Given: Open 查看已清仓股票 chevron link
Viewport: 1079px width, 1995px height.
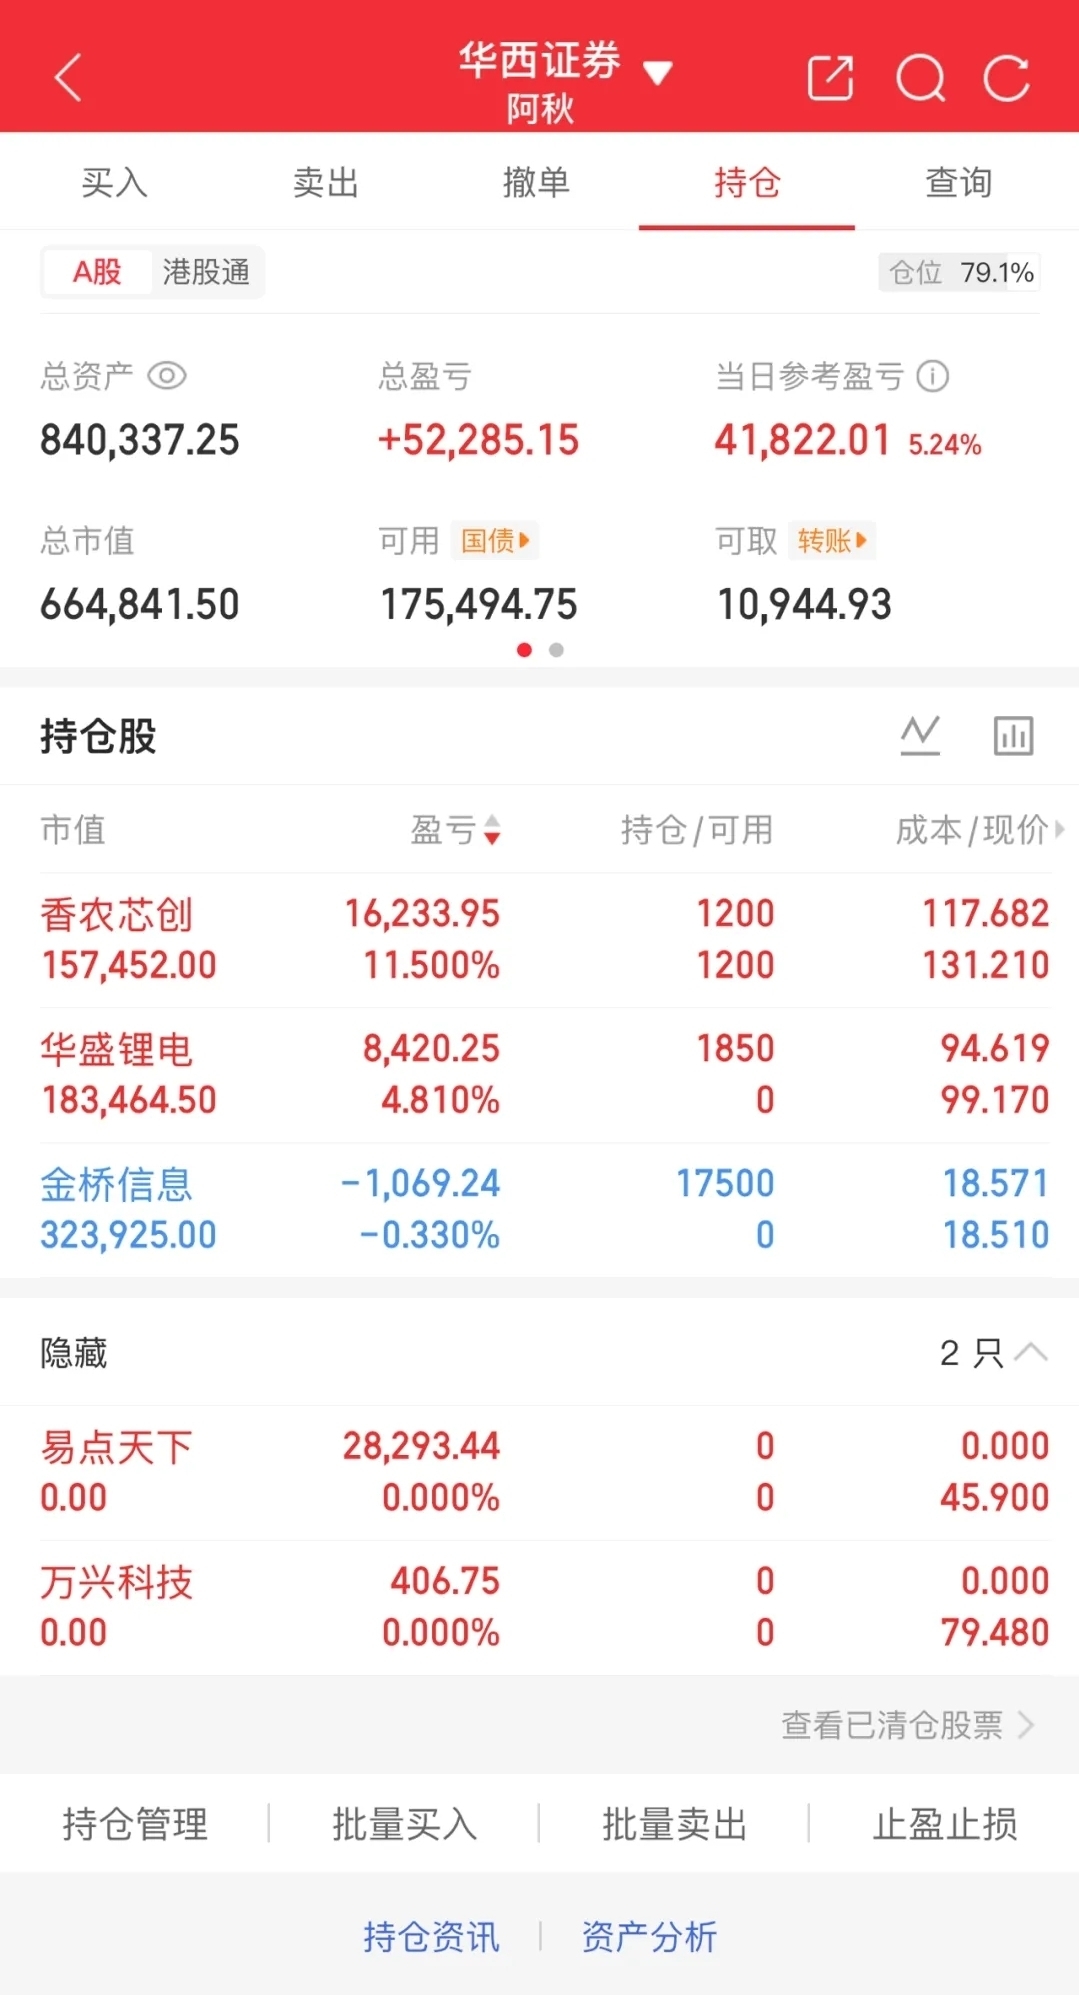Looking at the screenshot, I should click(907, 1724).
